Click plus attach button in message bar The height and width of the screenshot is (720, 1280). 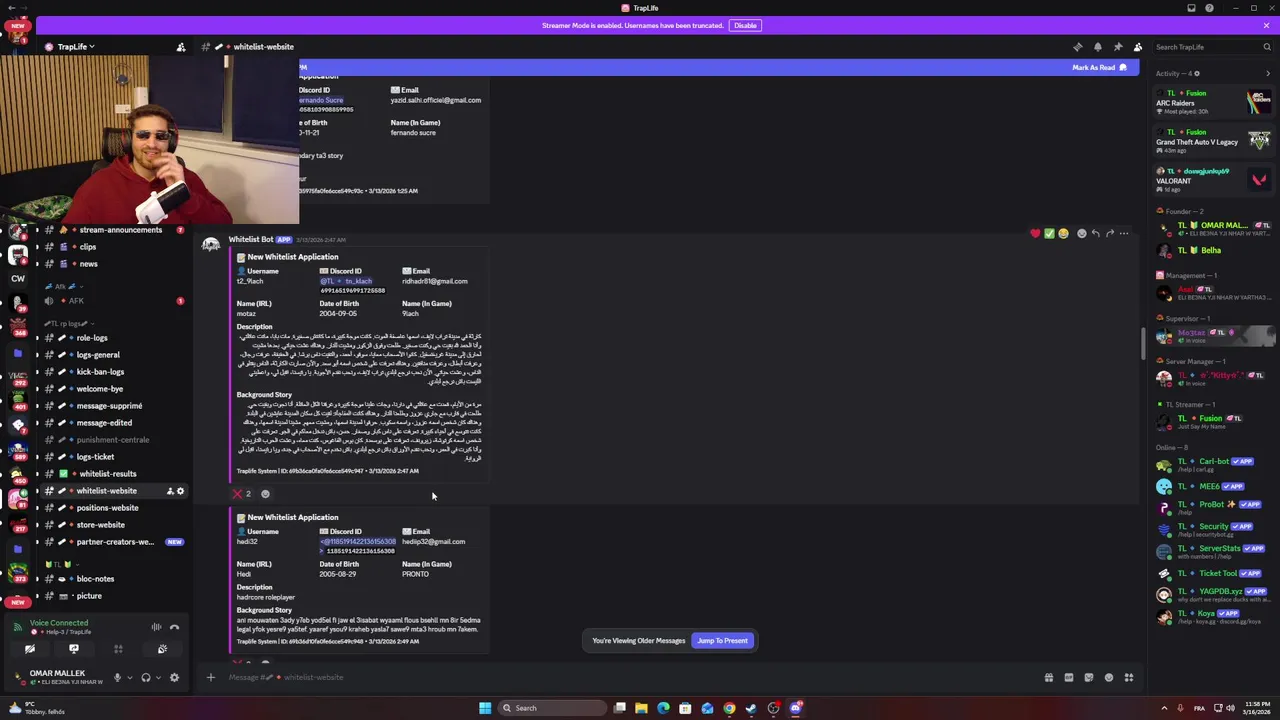[x=211, y=678]
